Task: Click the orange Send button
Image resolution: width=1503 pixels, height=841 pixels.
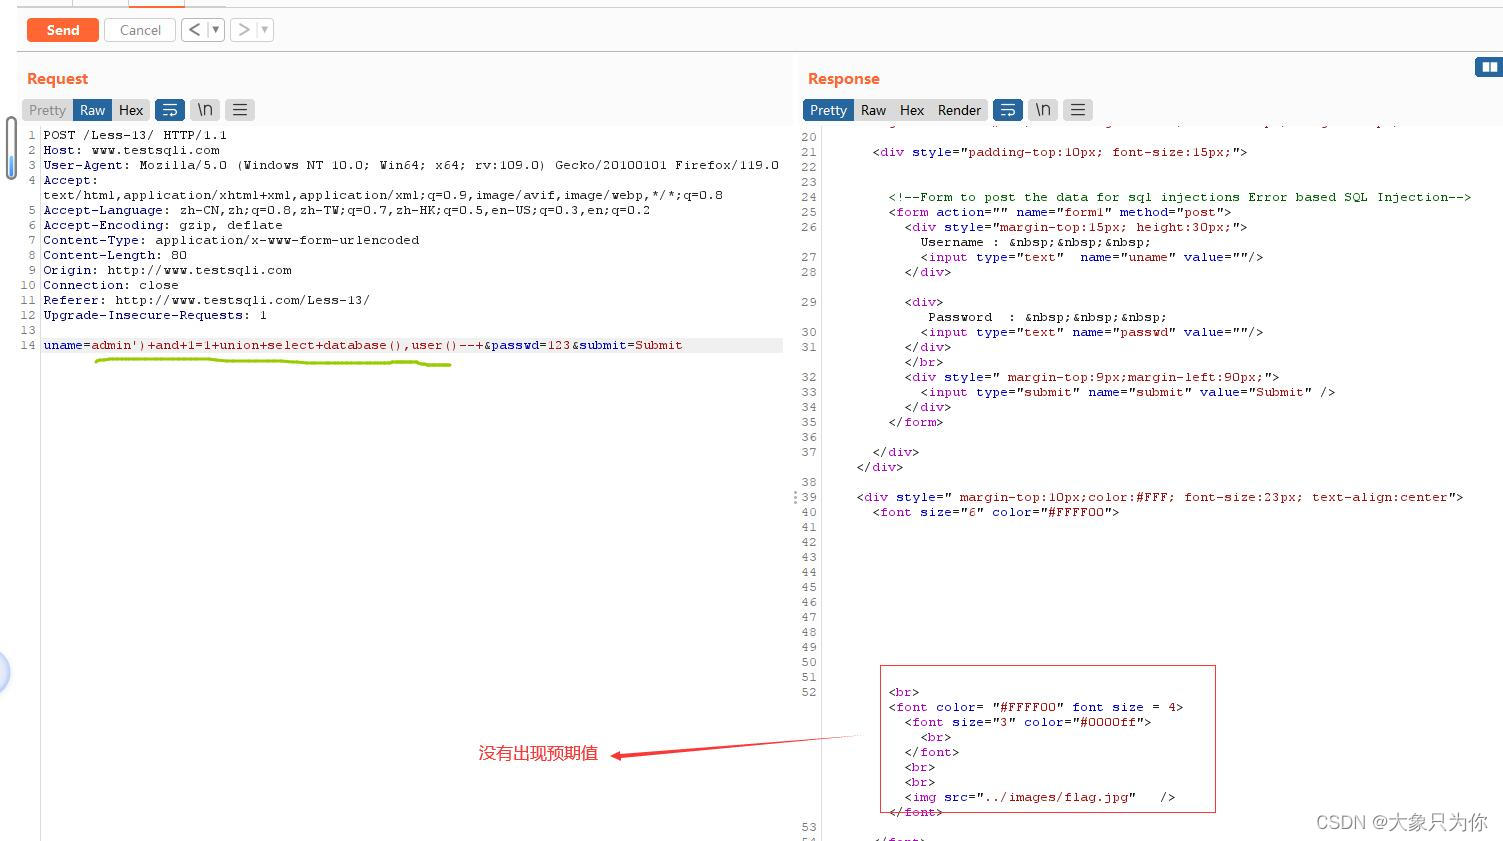Action: (63, 30)
